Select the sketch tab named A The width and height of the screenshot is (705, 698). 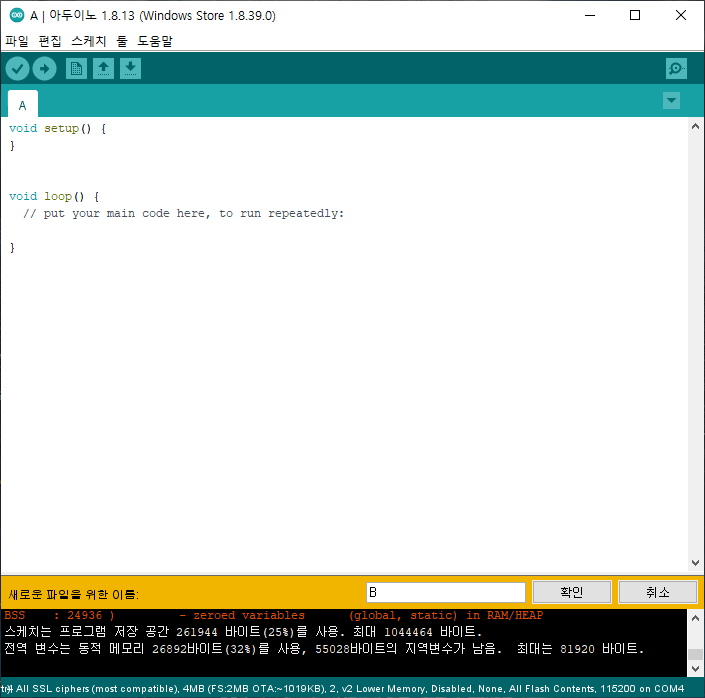(22, 105)
